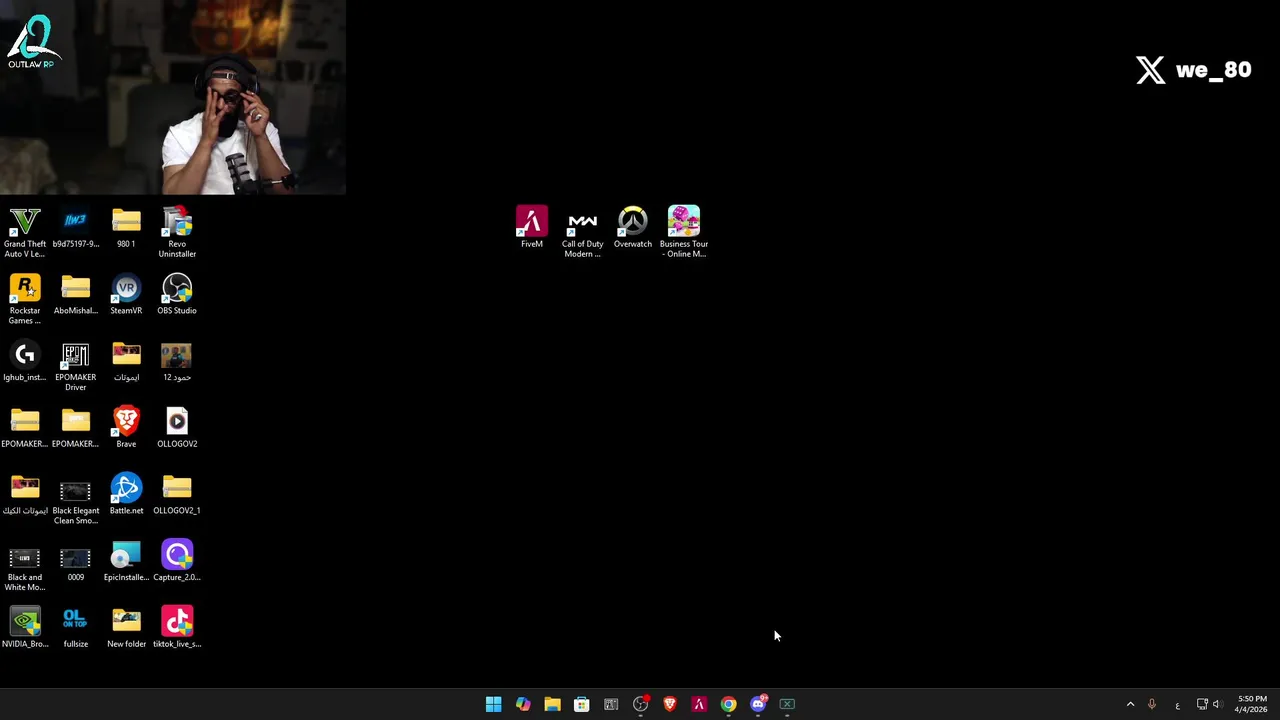Select the OLLOGOV2_1 folder
This screenshot has width=1280, height=720.
[177, 494]
